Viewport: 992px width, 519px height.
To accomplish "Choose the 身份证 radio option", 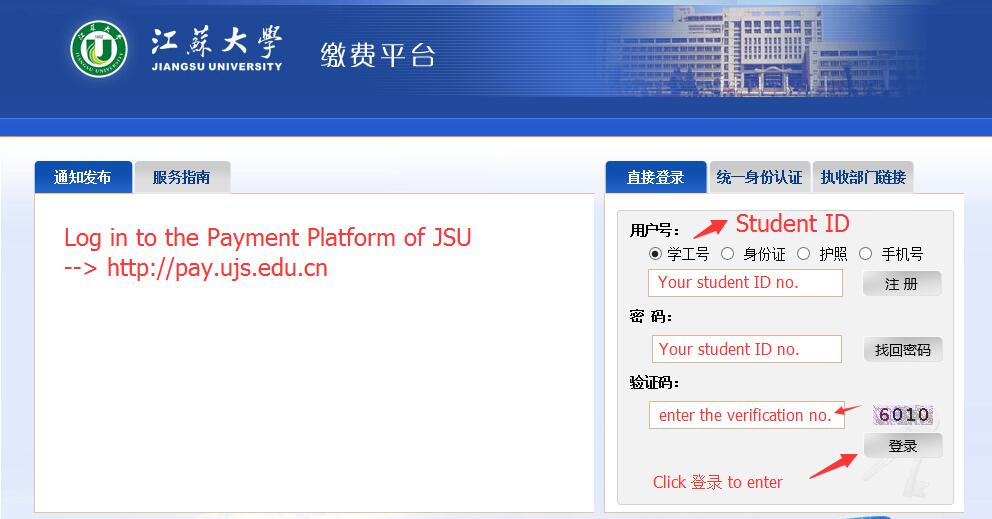I will pos(728,254).
